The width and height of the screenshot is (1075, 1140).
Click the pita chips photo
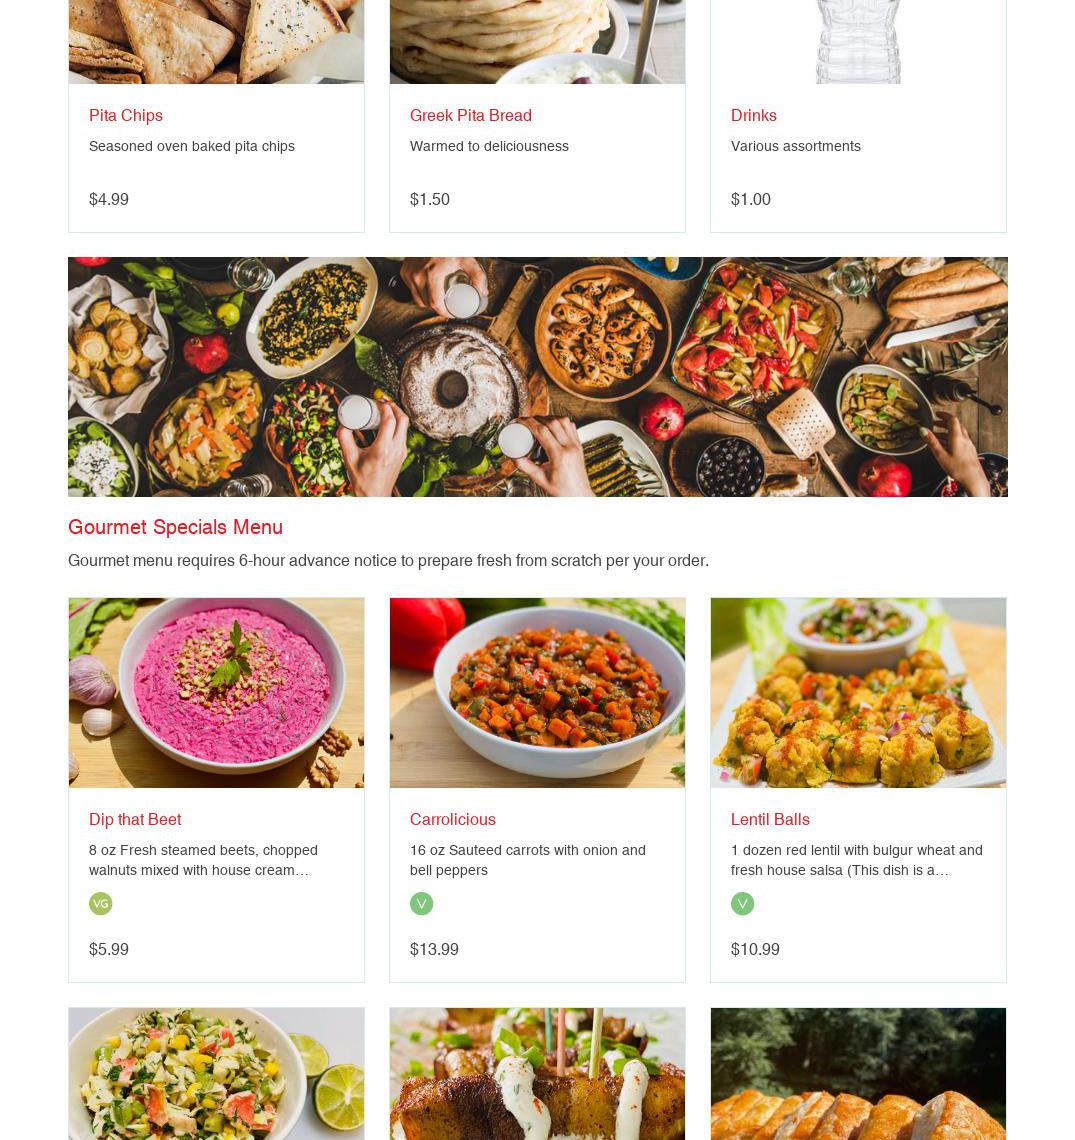pyautogui.click(x=217, y=41)
